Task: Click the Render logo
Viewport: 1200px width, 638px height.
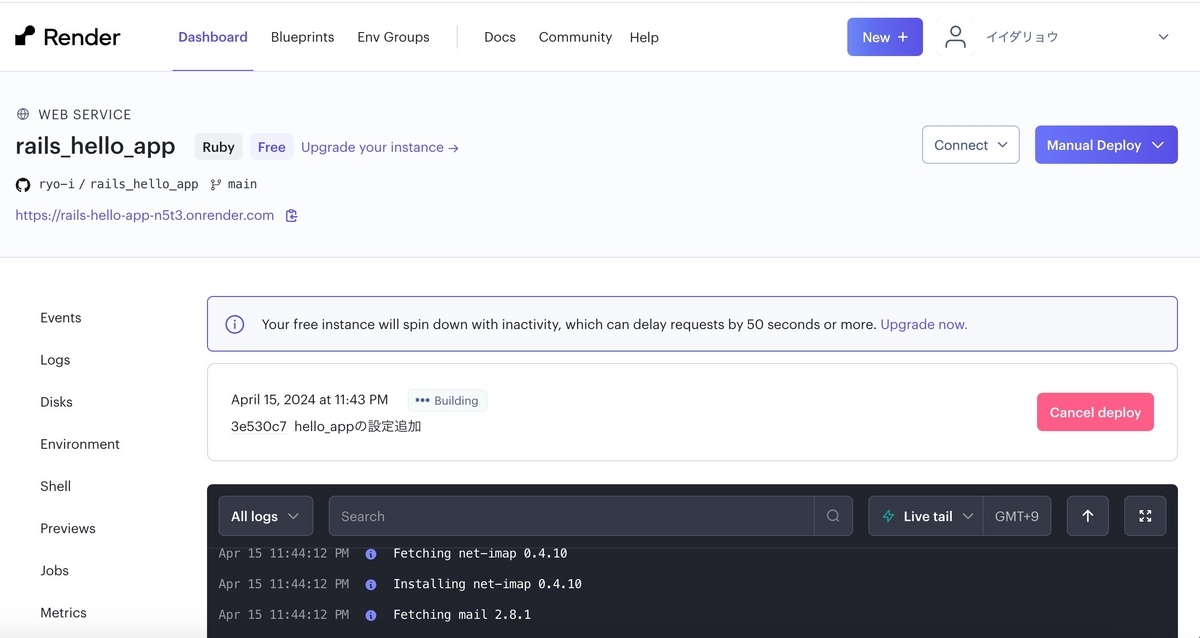Action: click(67, 37)
